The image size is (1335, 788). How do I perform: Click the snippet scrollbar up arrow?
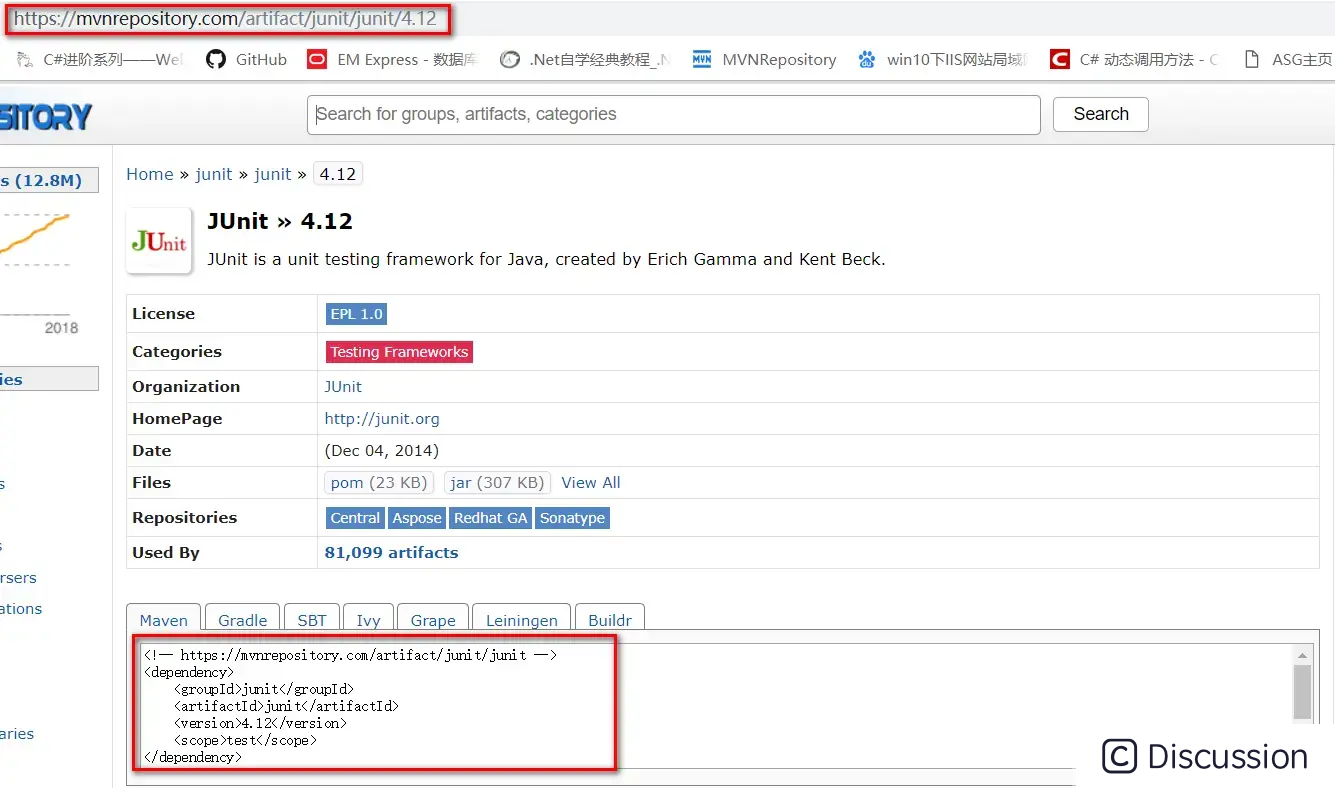coord(1302,656)
